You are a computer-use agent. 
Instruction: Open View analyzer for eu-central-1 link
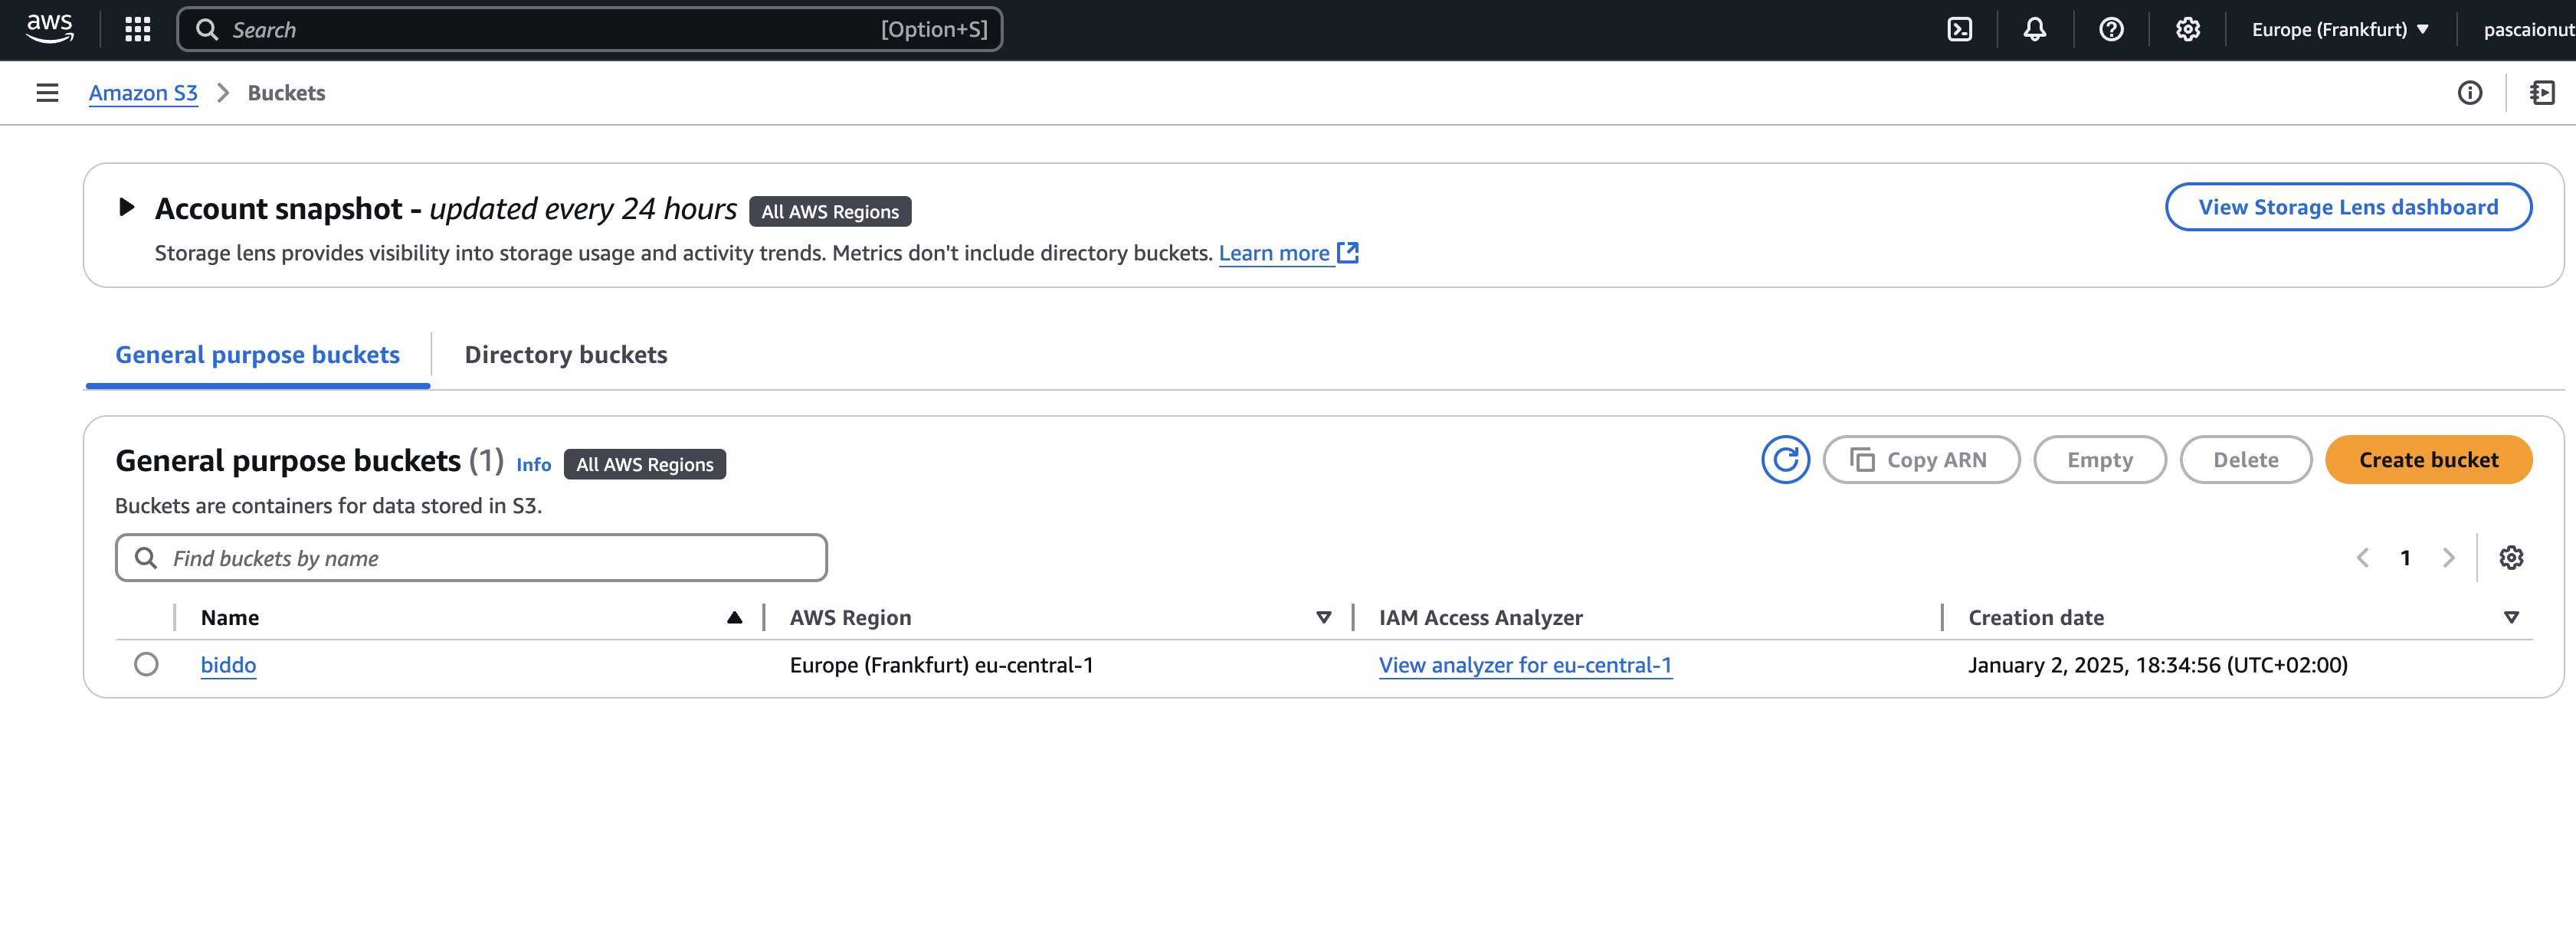click(x=1525, y=665)
